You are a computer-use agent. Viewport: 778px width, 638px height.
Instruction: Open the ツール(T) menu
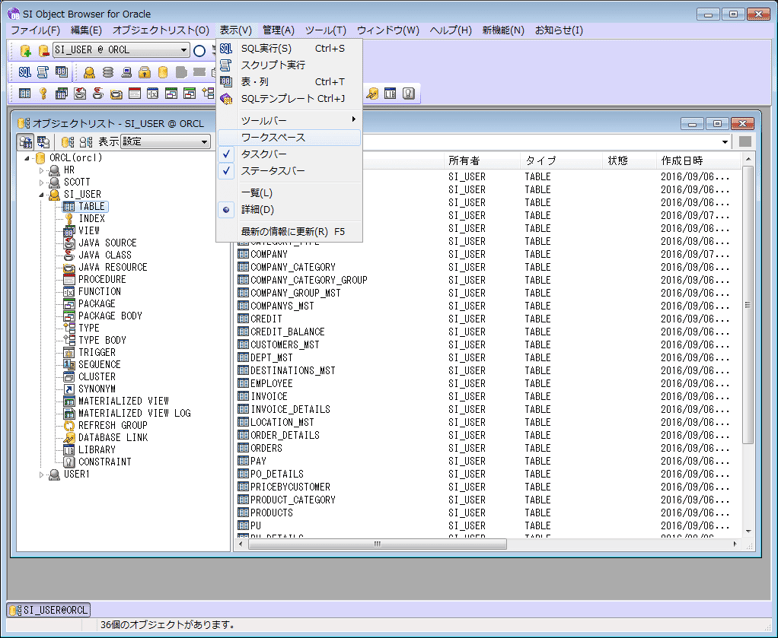click(x=325, y=30)
